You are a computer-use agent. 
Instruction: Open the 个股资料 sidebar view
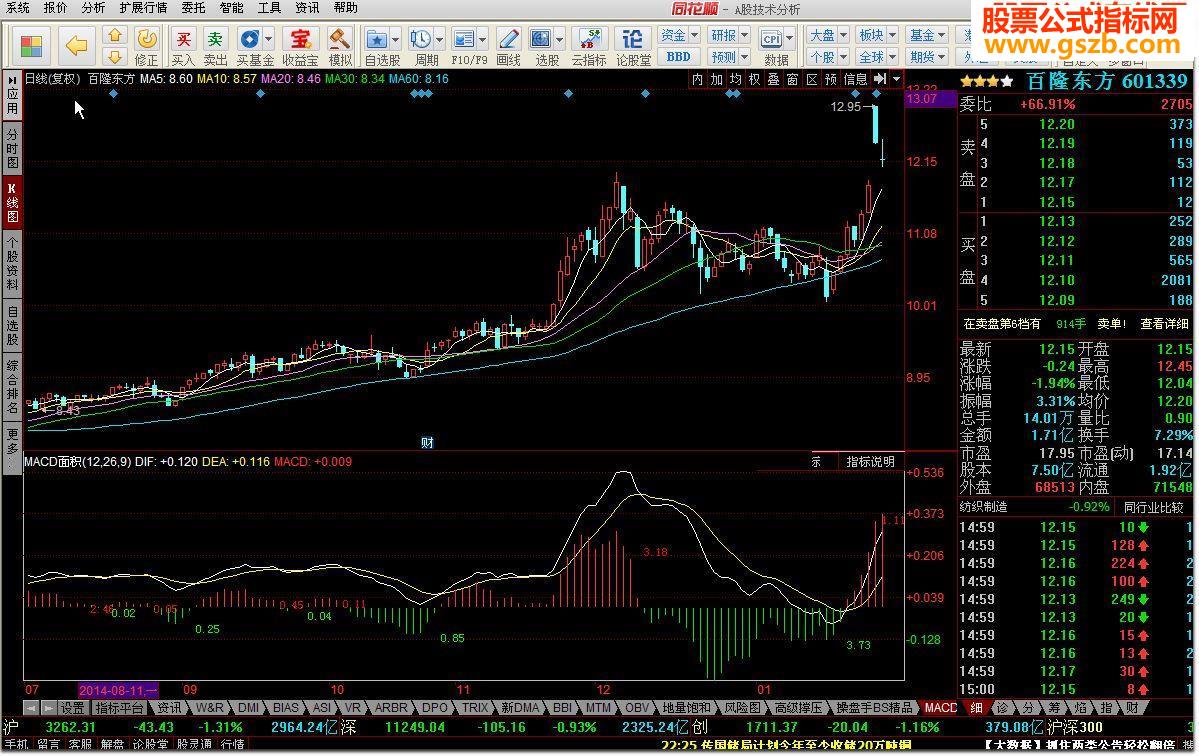[13, 264]
